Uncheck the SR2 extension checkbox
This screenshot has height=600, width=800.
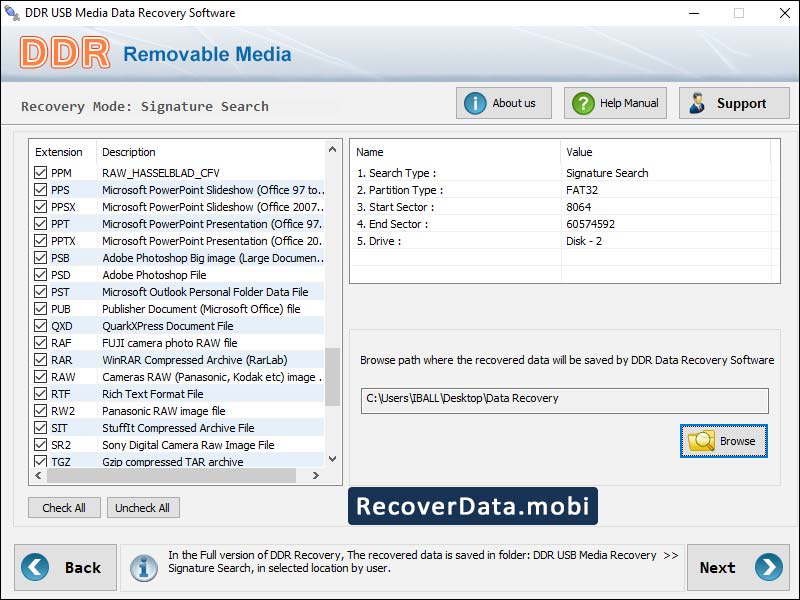pos(40,445)
